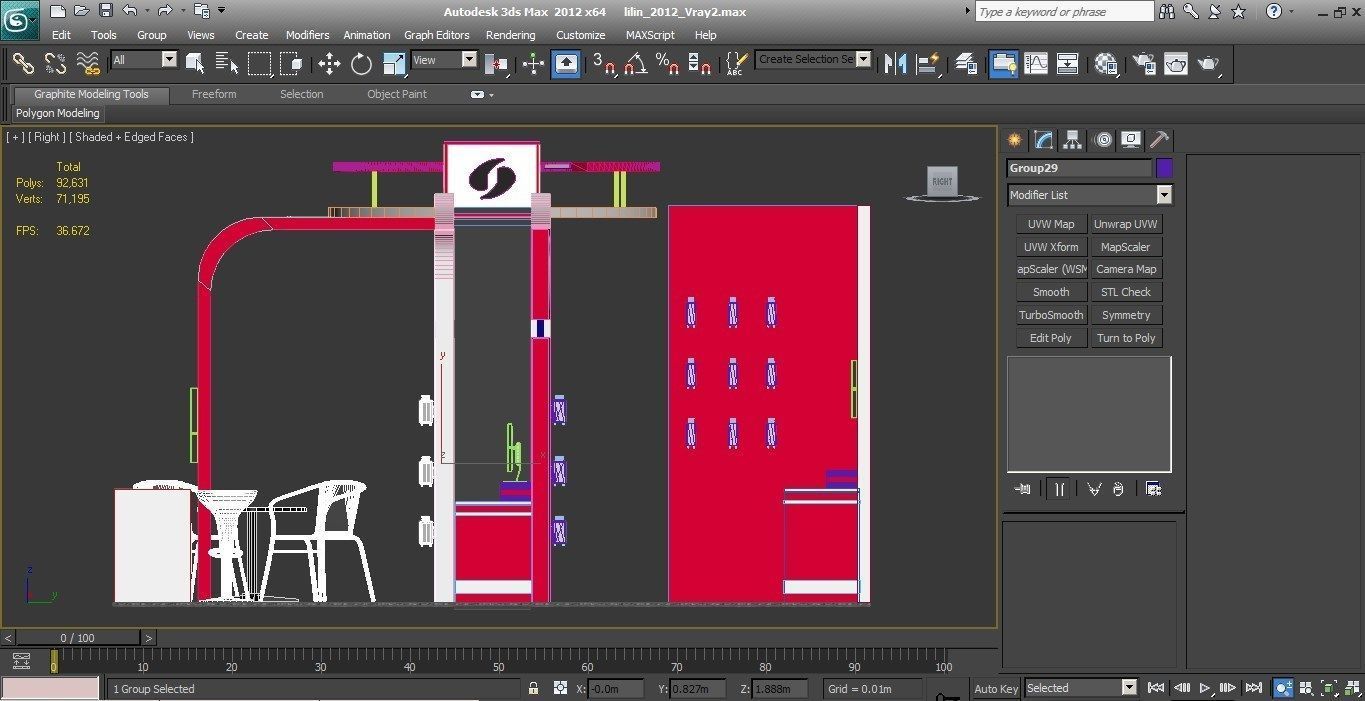Click the Group29 object color swatch

point(1164,168)
